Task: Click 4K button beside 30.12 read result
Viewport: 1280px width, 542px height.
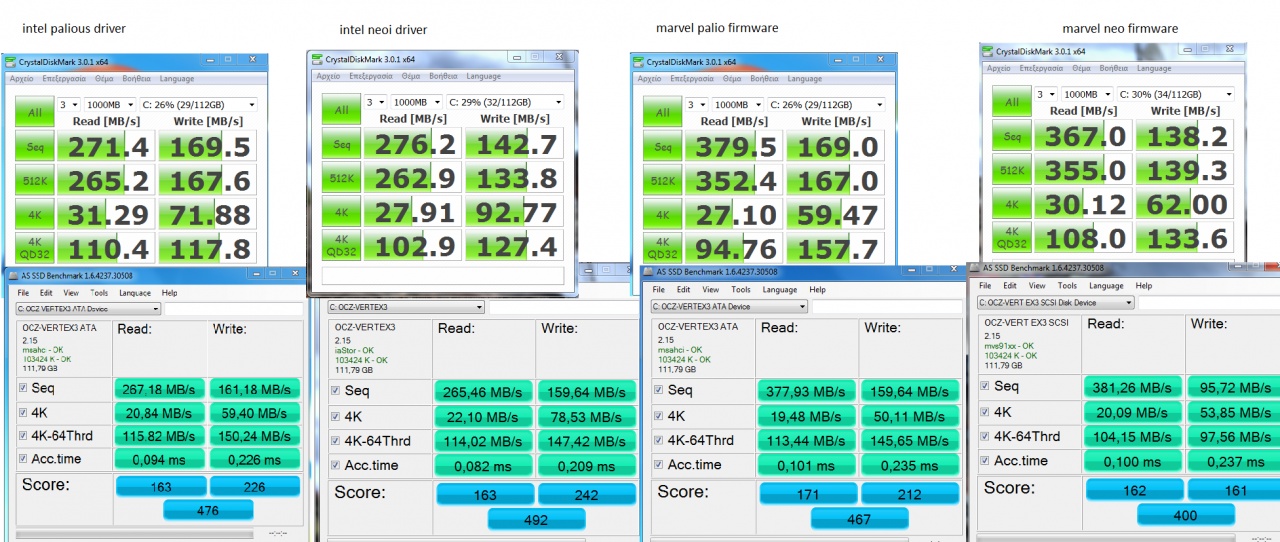Action: point(1012,203)
